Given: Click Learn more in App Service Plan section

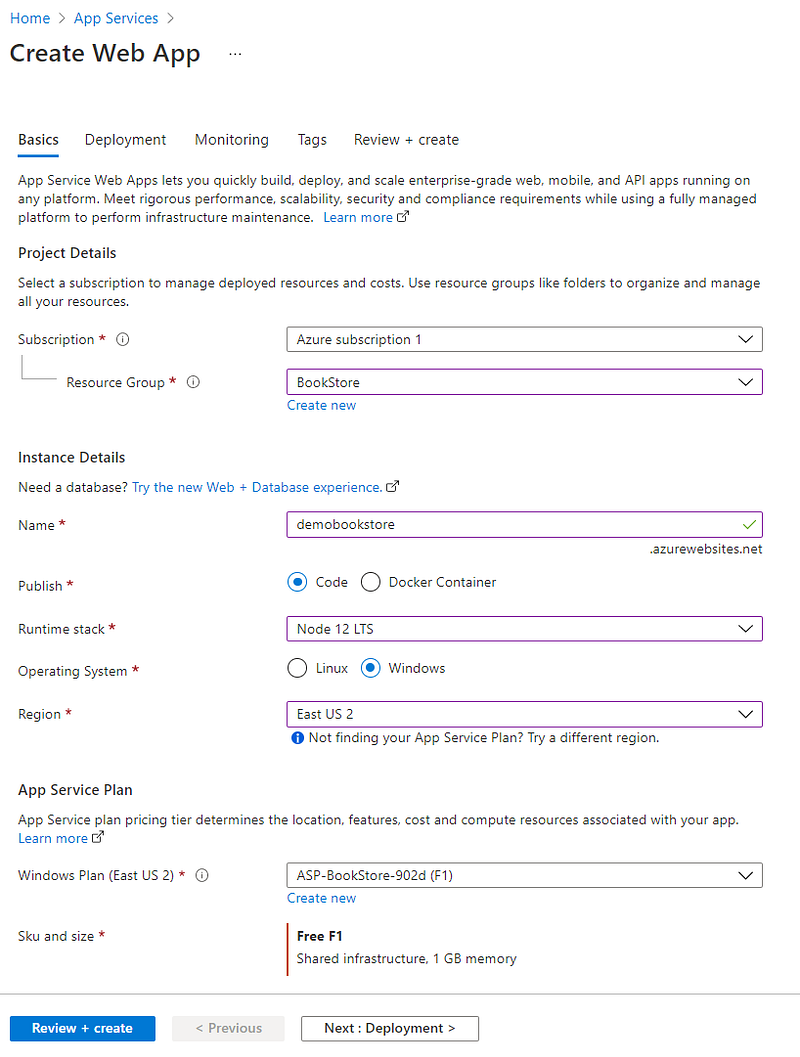Looking at the screenshot, I should click(53, 838).
